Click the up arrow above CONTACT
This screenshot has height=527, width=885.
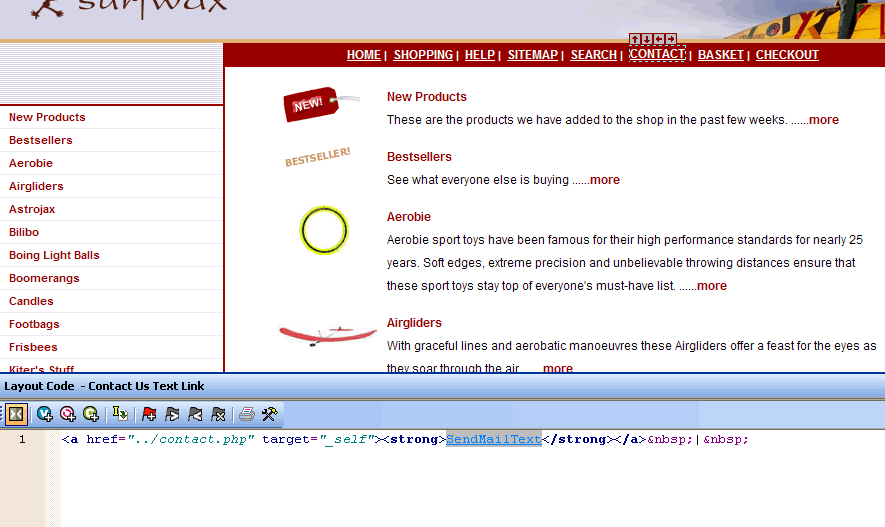point(635,40)
